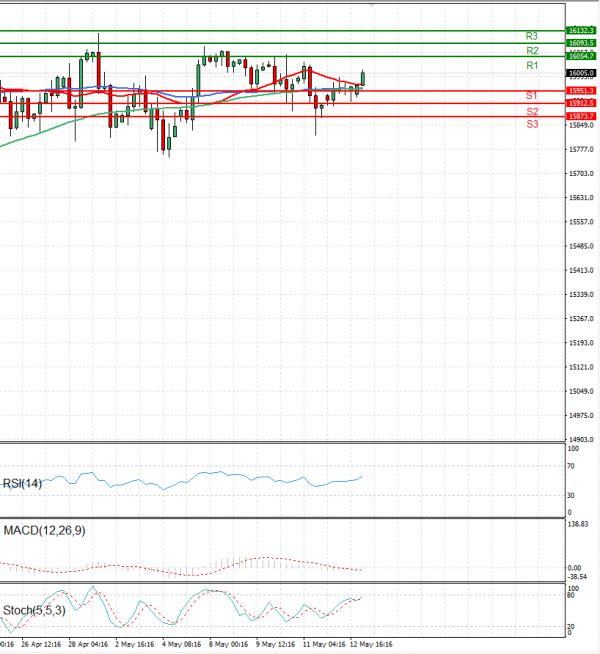Click the 15121.0 price axis value
This screenshot has height=654, width=600.
click(581, 367)
